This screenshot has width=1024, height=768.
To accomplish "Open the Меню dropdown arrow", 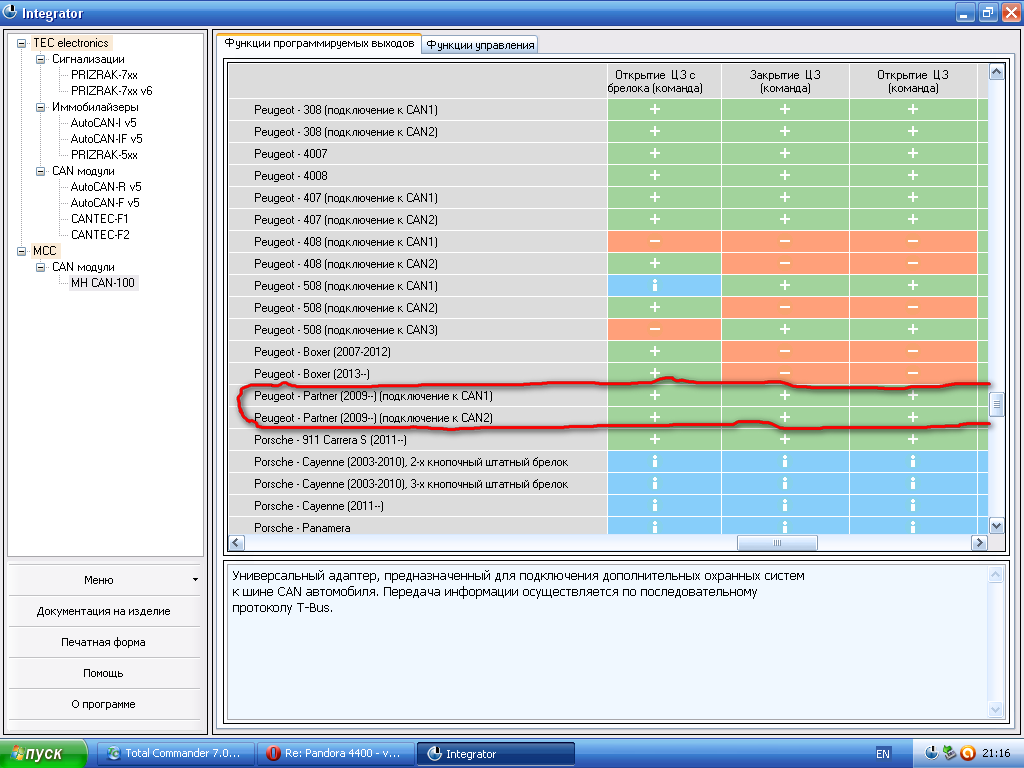I will click(x=195, y=580).
